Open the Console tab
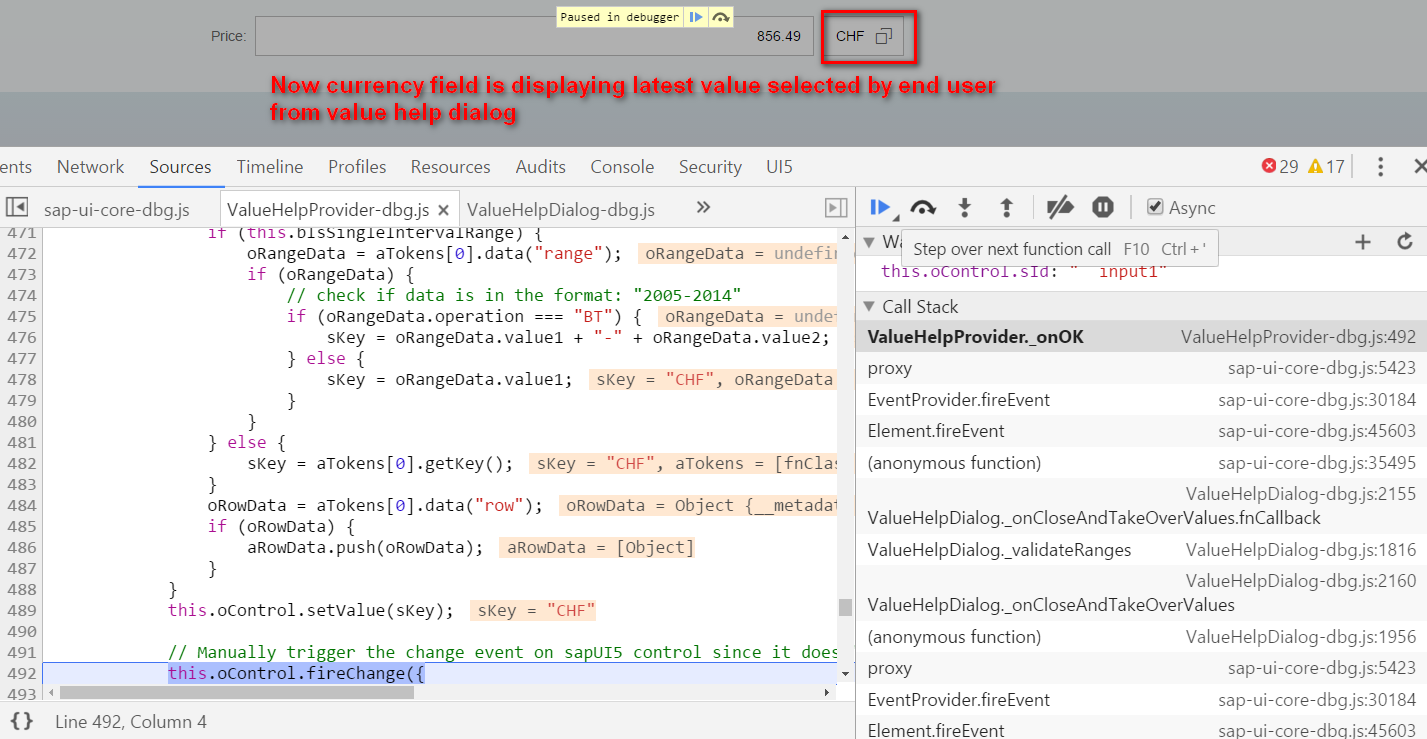This screenshot has width=1427, height=739. click(622, 167)
